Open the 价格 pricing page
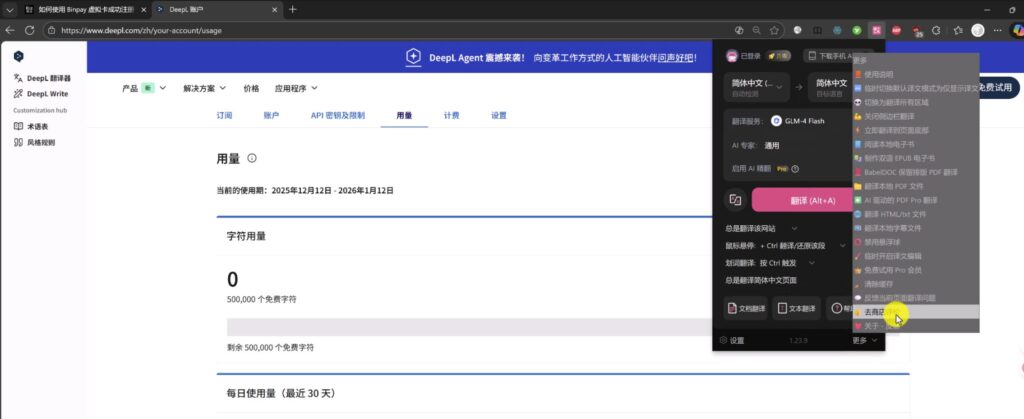This screenshot has width=1024, height=419. [x=251, y=88]
